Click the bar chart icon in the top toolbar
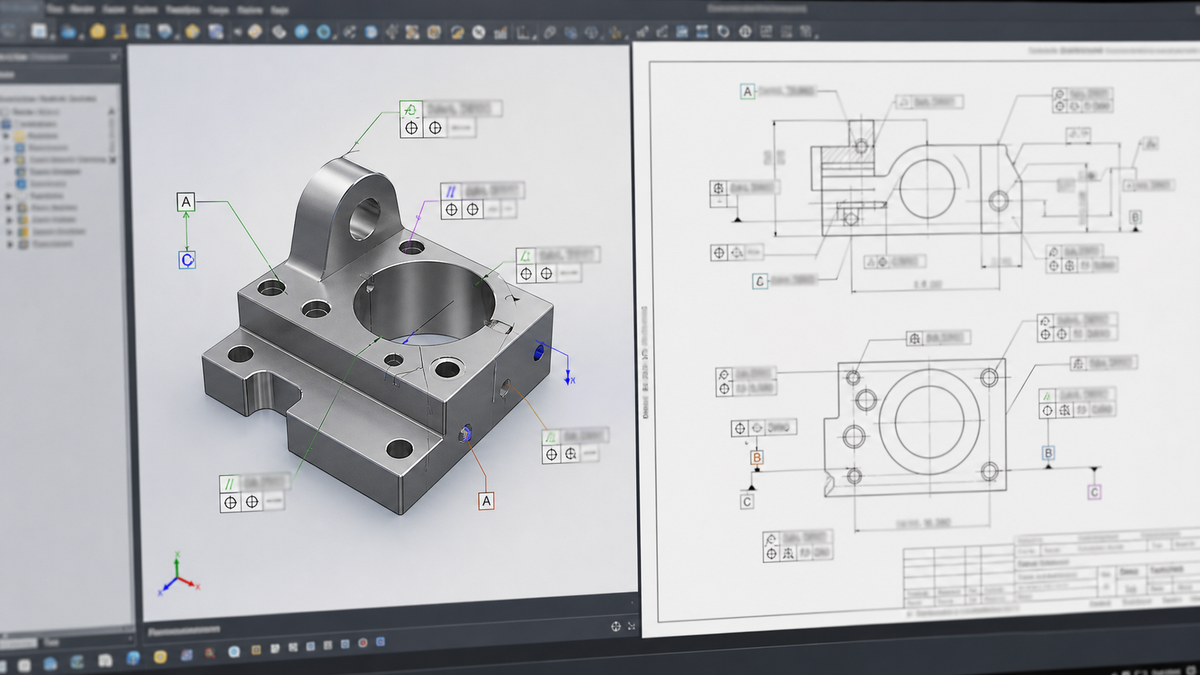1200x675 pixels. point(500,32)
